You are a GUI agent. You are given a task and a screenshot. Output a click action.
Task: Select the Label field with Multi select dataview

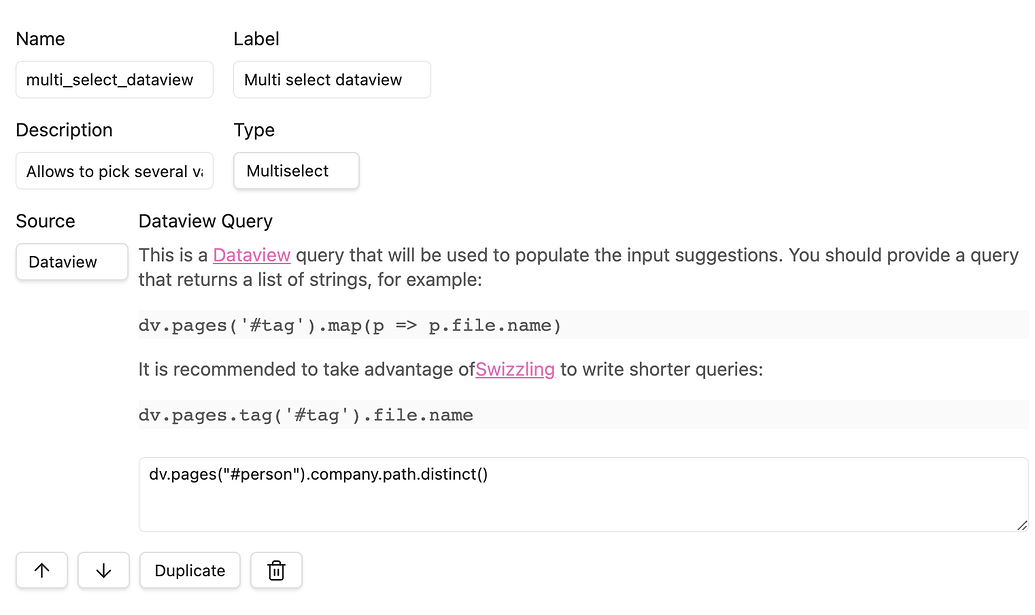coord(331,79)
